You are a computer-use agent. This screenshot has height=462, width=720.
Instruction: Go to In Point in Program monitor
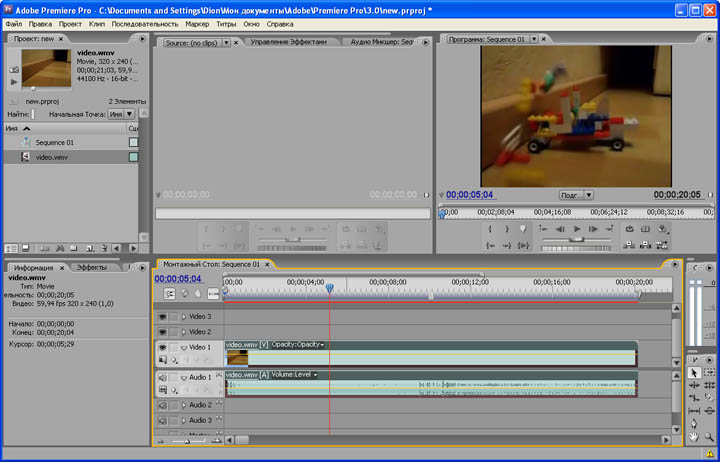[490, 246]
